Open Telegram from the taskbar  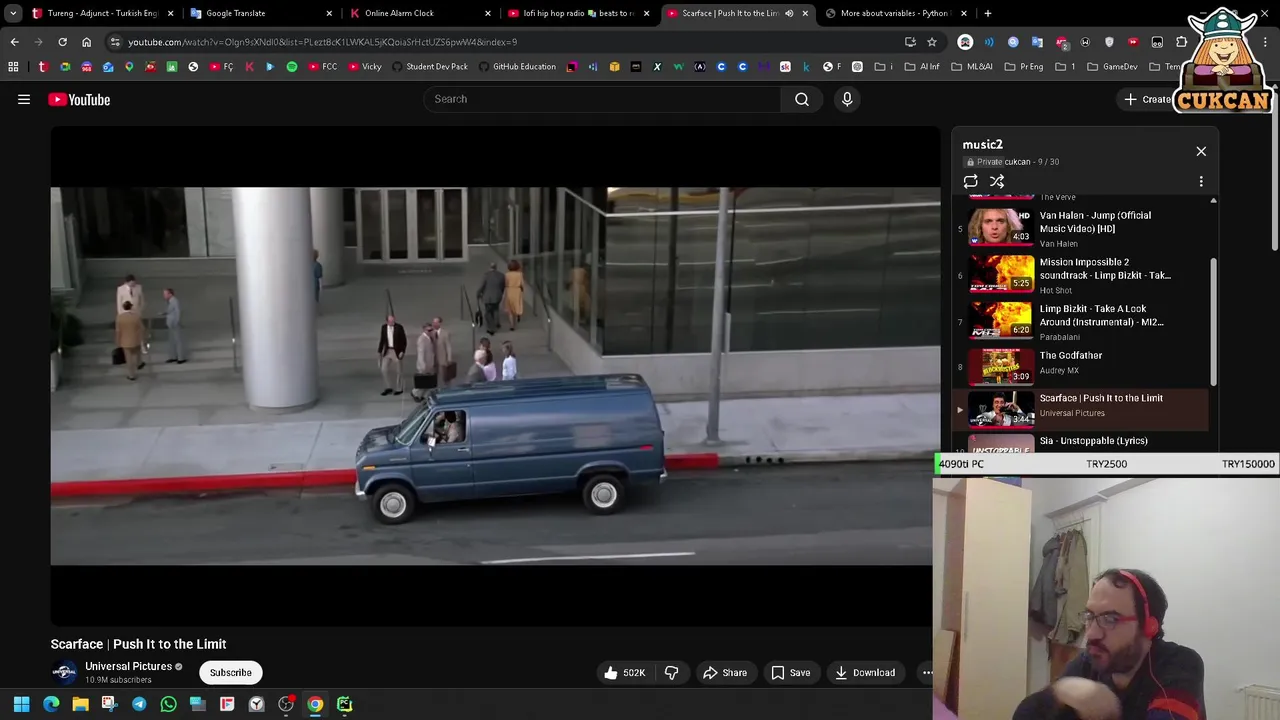coord(139,704)
